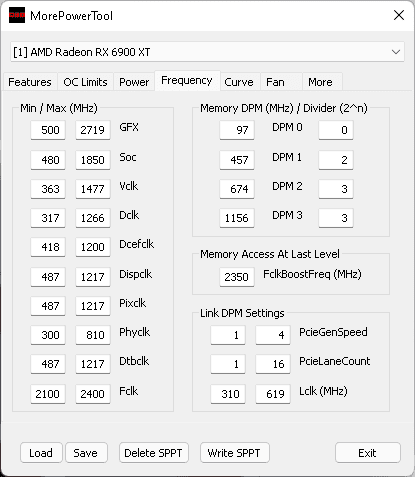Edit Soc maximum frequency field 1850
This screenshot has width=415, height=477.
(93, 160)
